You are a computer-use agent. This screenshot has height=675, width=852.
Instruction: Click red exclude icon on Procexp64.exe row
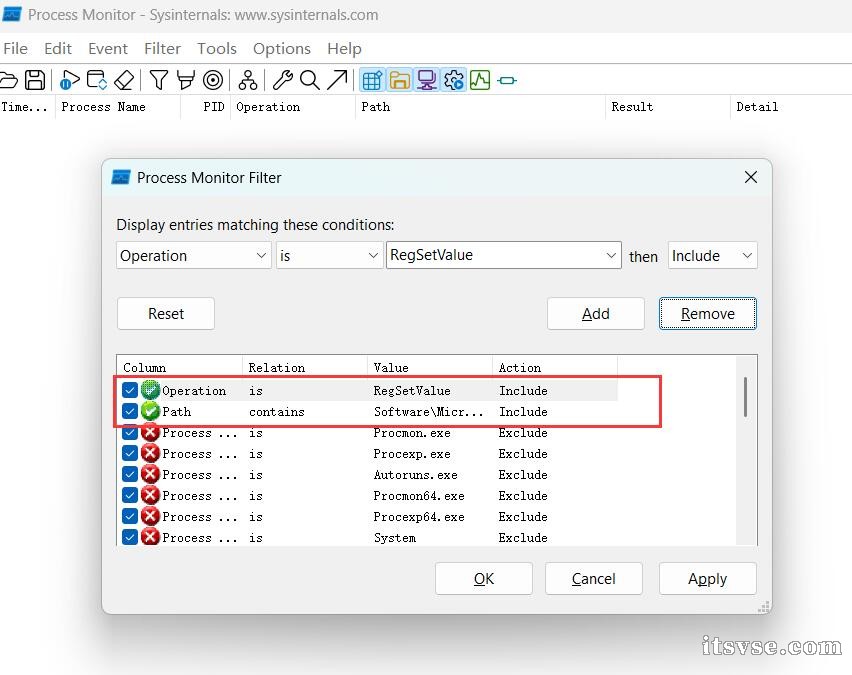(x=151, y=516)
